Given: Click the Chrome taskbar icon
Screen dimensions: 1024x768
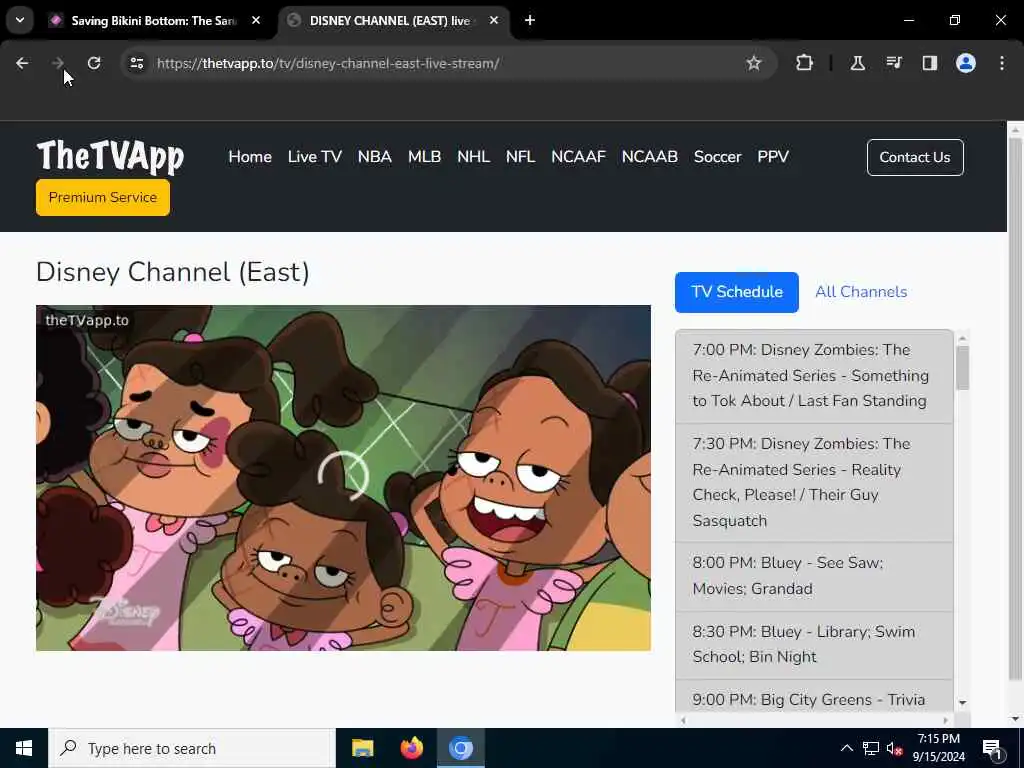Looking at the screenshot, I should click(x=460, y=748).
